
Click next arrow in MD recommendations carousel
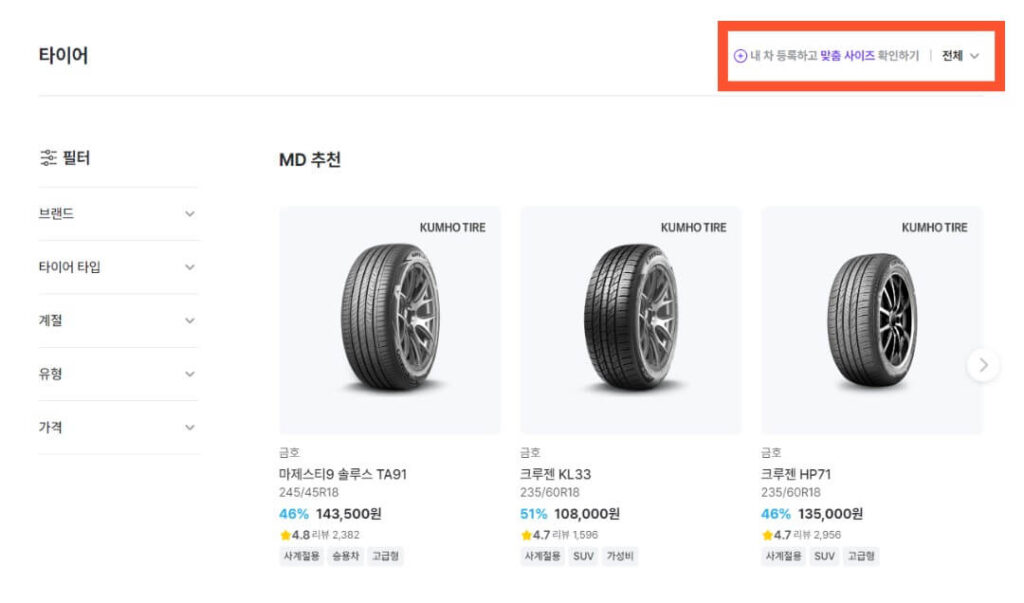[x=983, y=365]
